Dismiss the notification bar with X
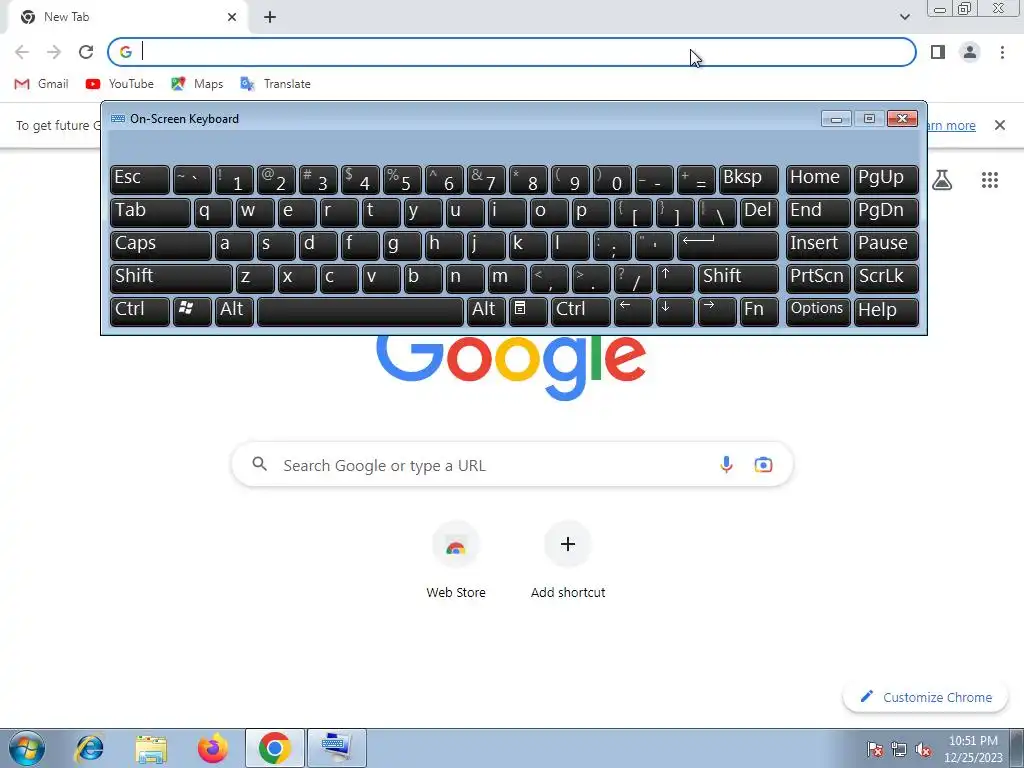 1000,125
